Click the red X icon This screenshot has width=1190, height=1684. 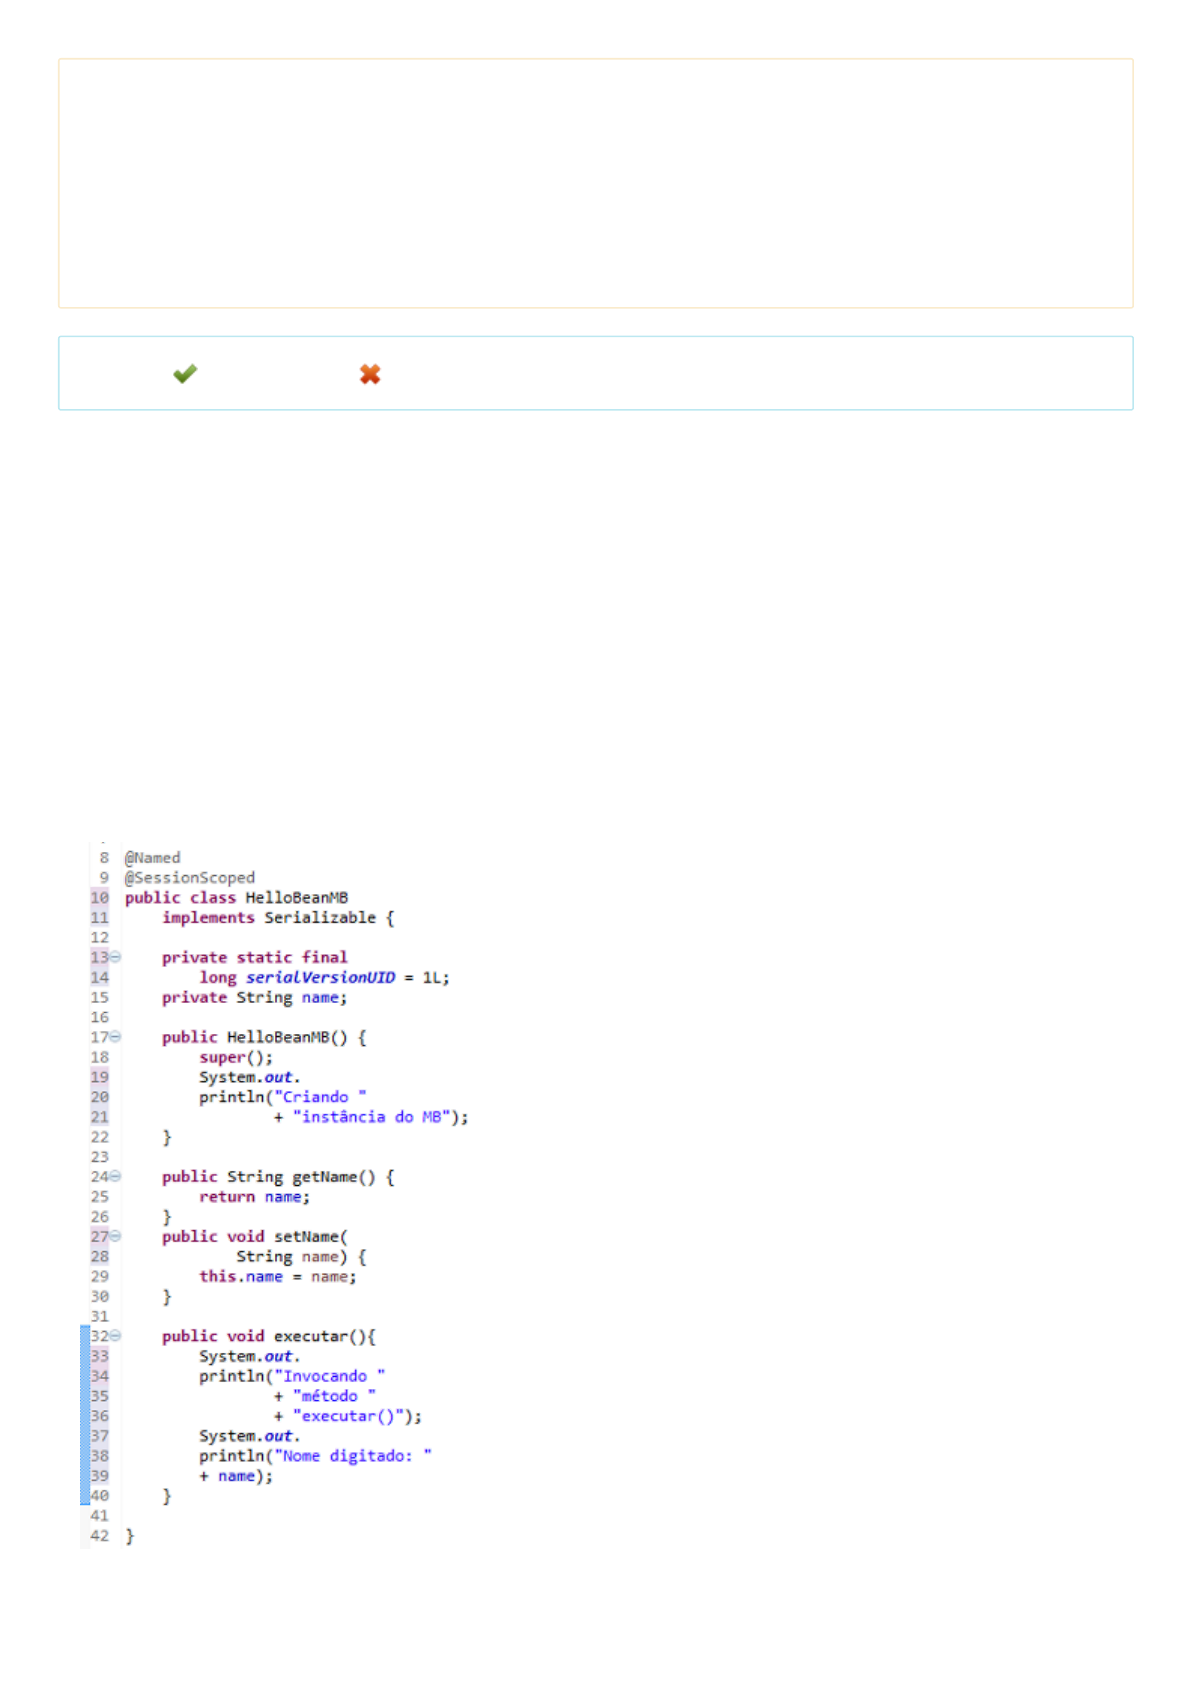tap(370, 374)
